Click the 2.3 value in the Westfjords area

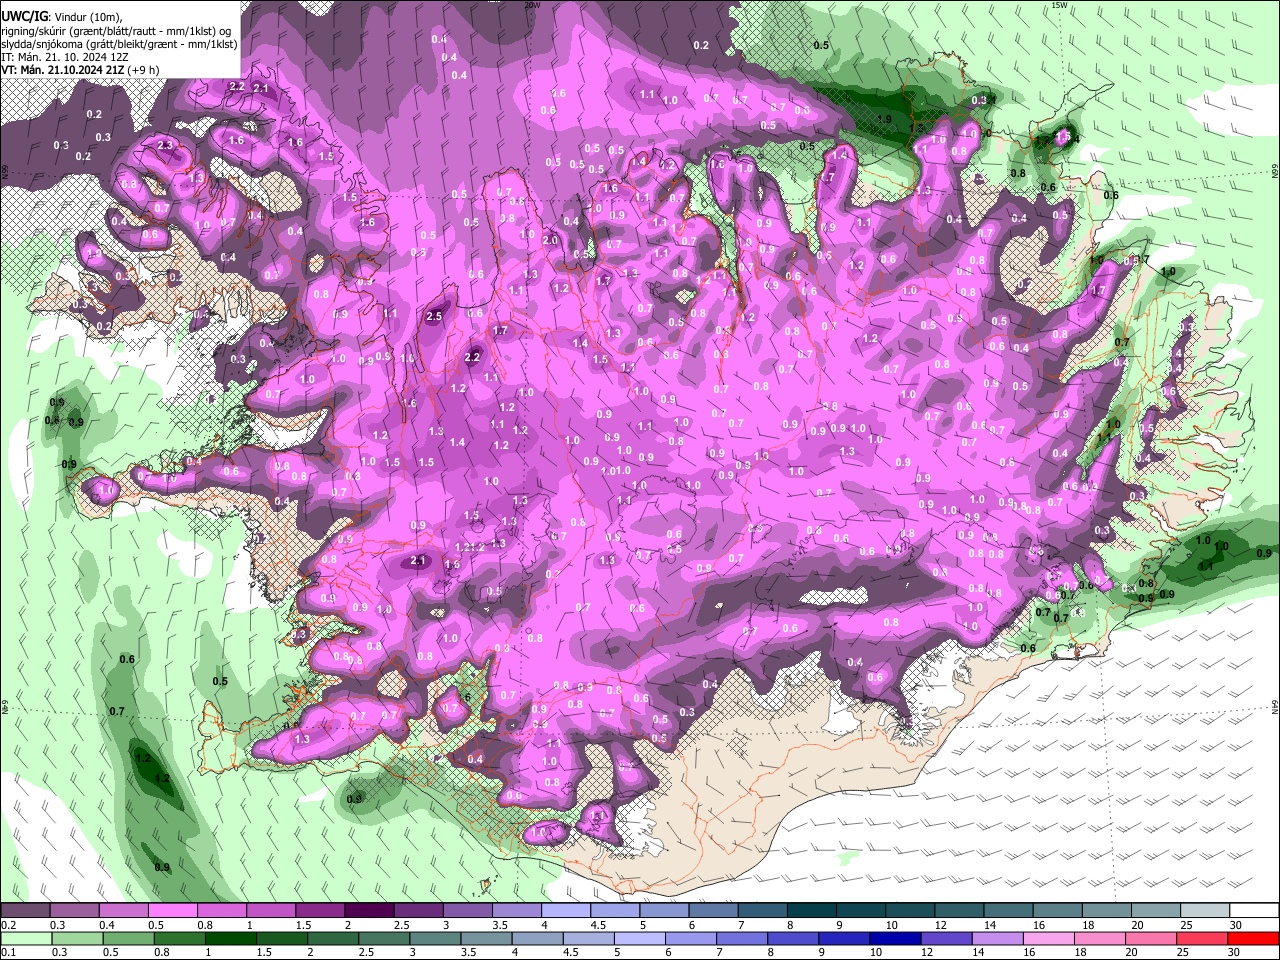pos(166,146)
